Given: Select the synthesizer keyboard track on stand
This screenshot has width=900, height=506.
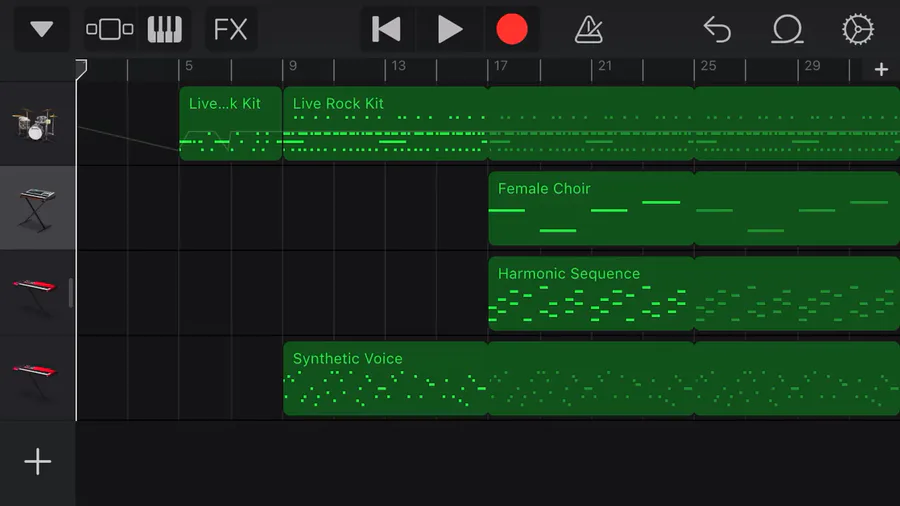Looking at the screenshot, I should (37, 208).
